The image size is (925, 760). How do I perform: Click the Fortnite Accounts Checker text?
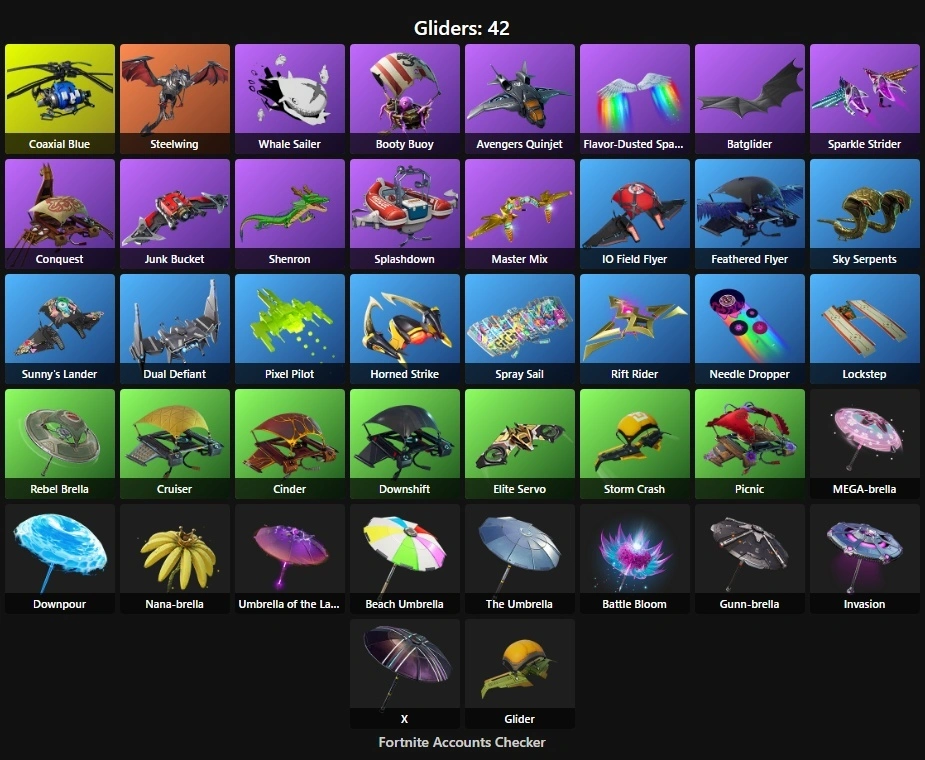(462, 742)
